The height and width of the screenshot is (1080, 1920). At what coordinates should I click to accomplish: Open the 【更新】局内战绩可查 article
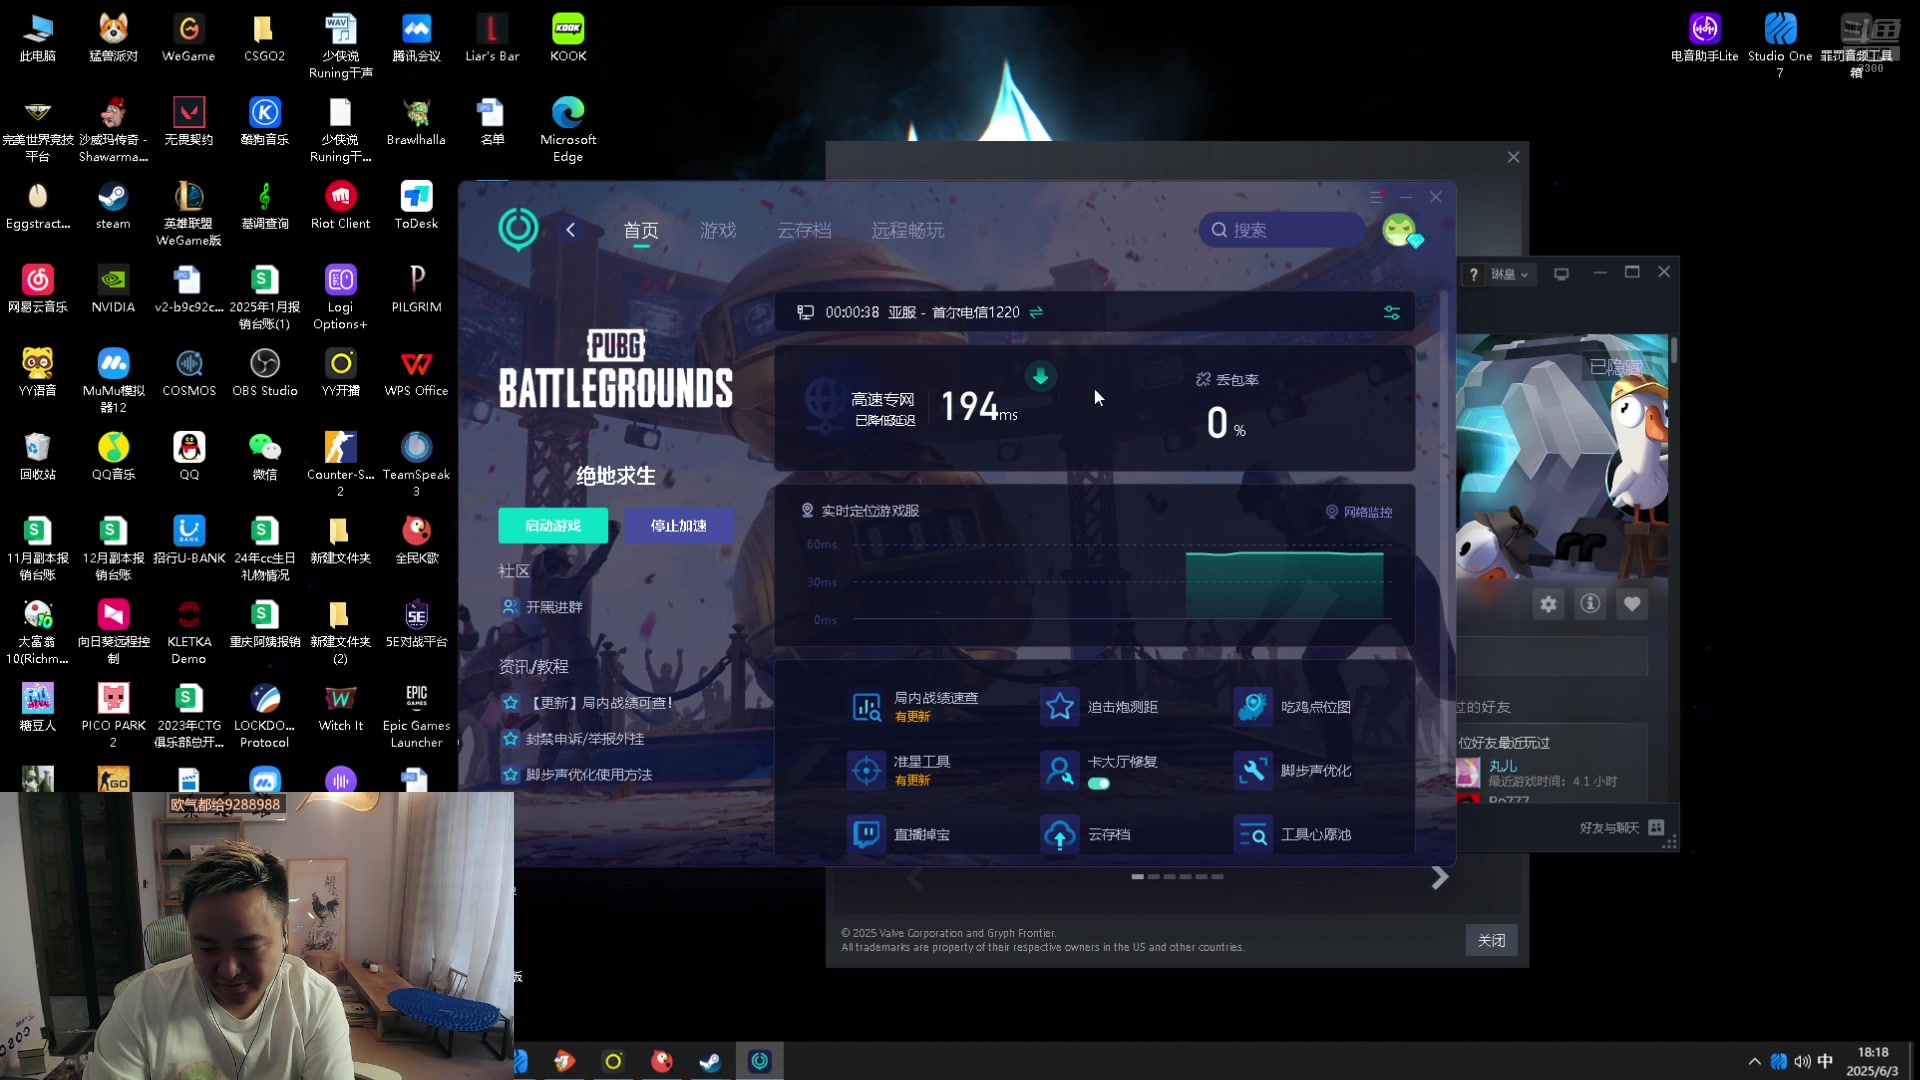pyautogui.click(x=588, y=703)
